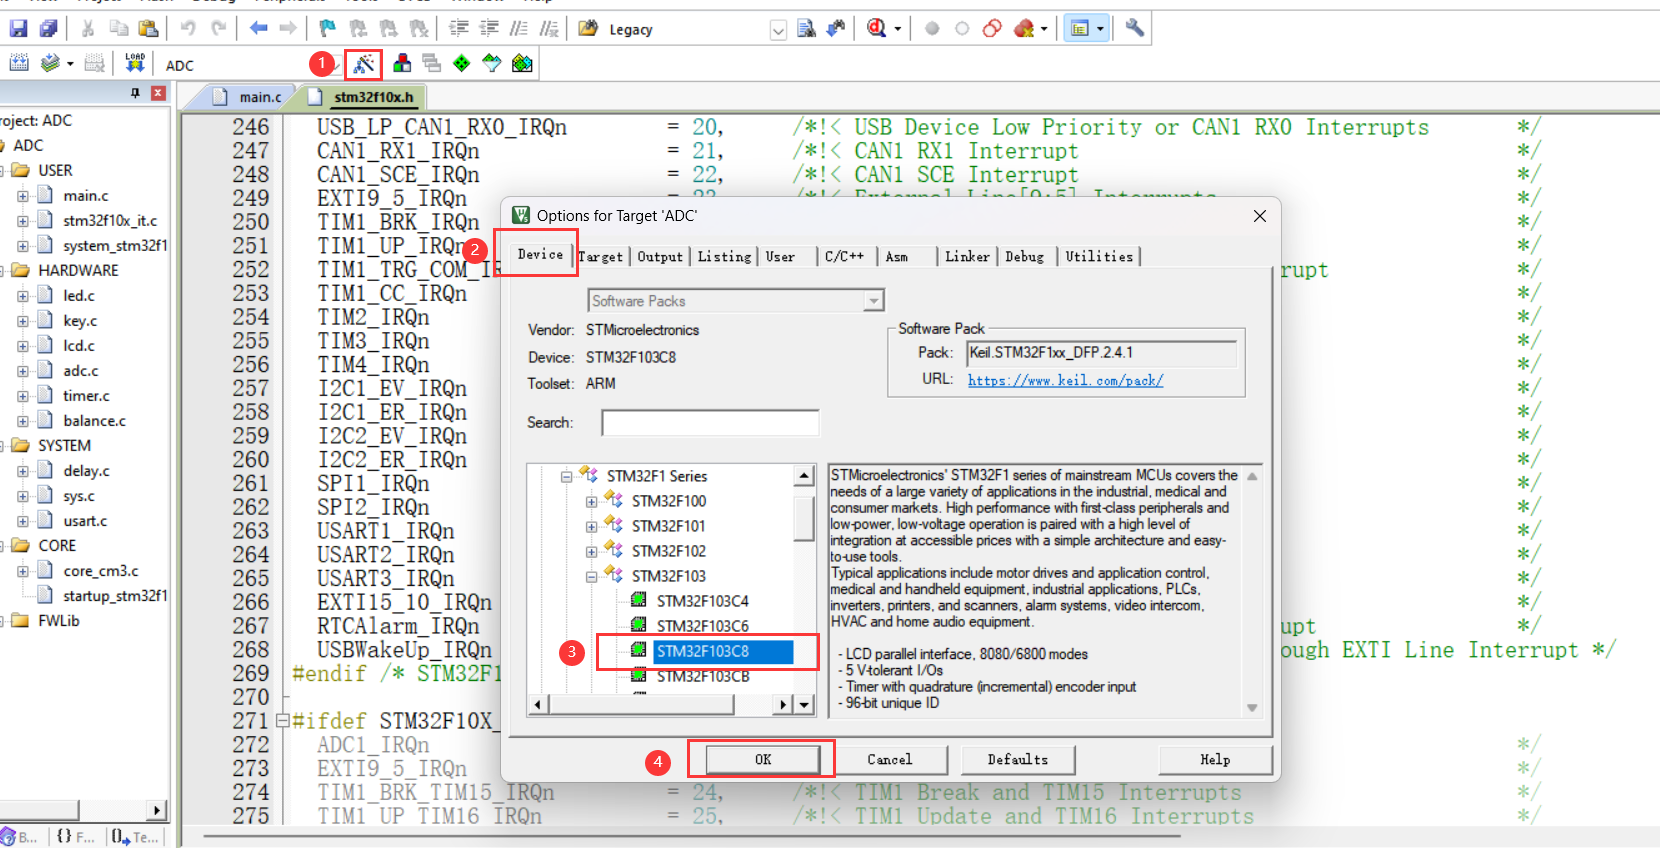Viewport: 1660px width, 848px height.
Task: Click the Cancel button
Action: click(x=889, y=760)
